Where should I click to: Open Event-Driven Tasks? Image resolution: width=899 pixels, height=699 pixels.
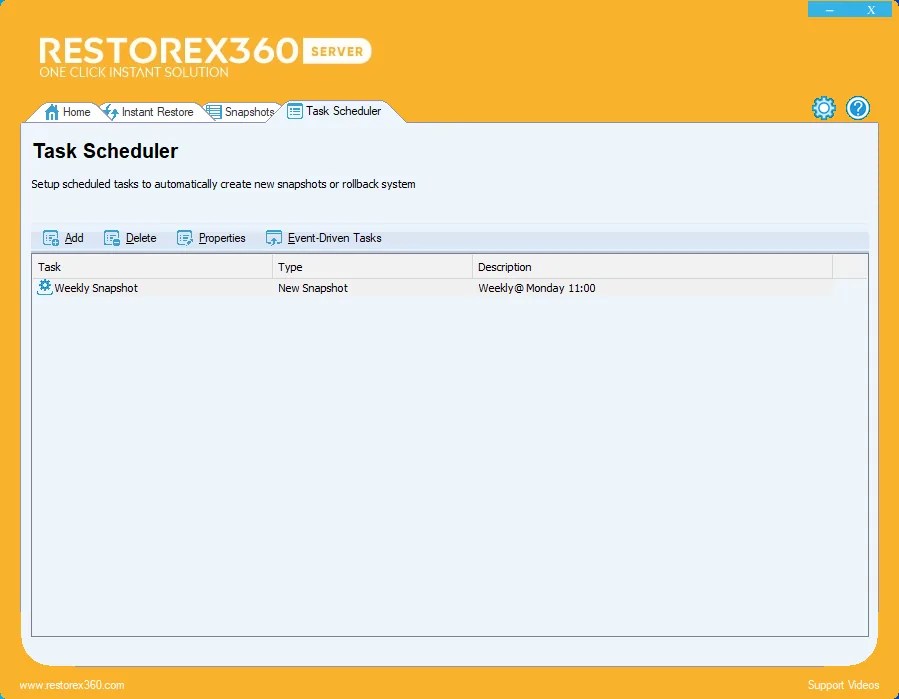click(323, 238)
